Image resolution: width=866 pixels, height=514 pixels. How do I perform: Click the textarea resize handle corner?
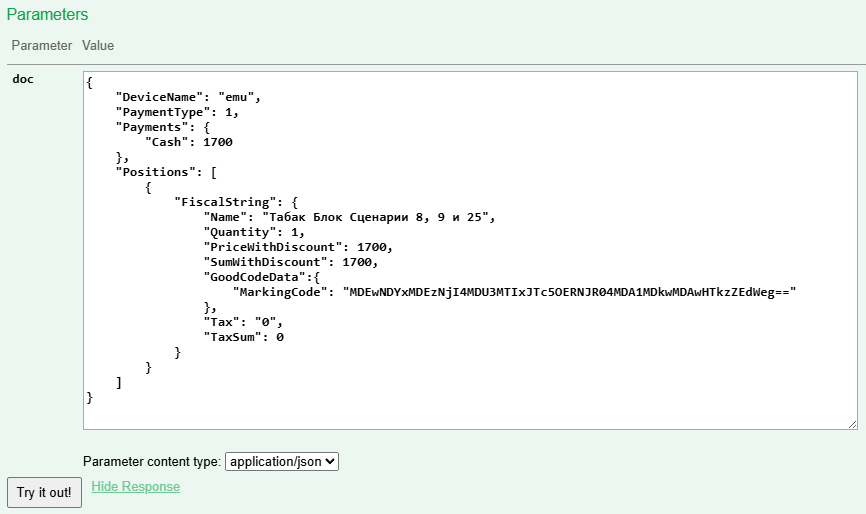click(852, 424)
